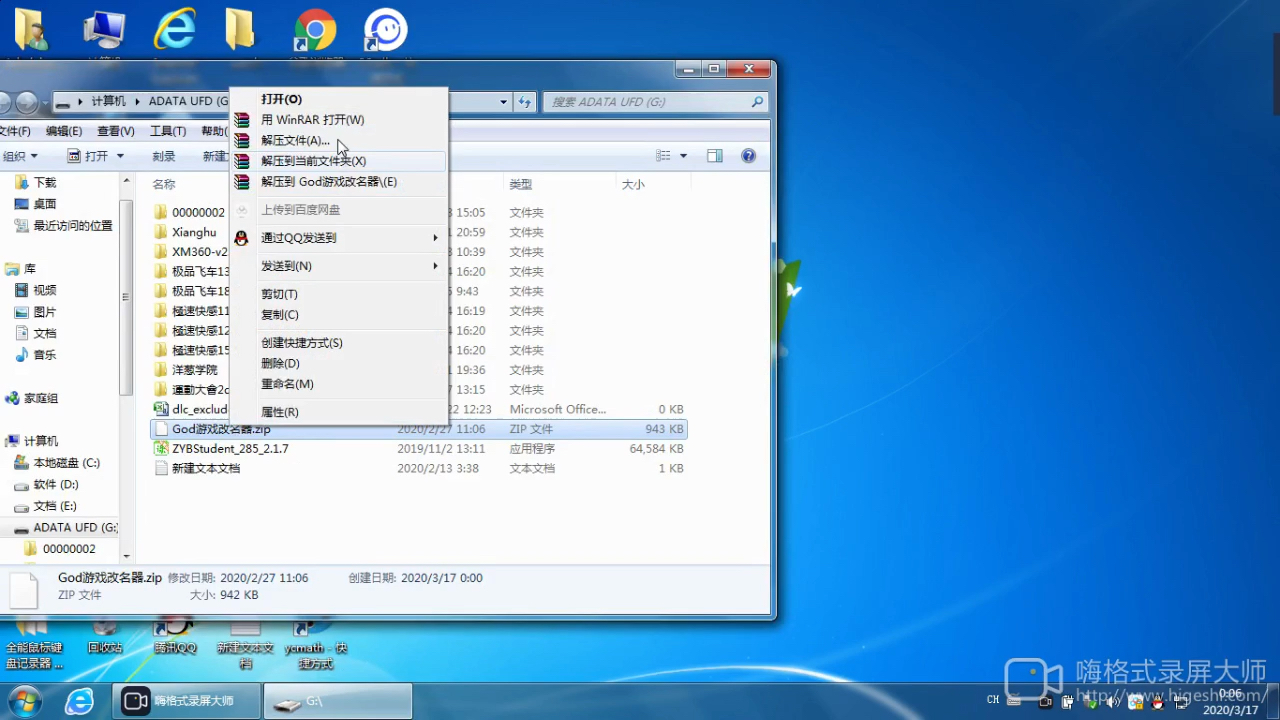The height and width of the screenshot is (720, 1280).
Task: Open 属性(R) for the selected zip
Action: pos(339,412)
